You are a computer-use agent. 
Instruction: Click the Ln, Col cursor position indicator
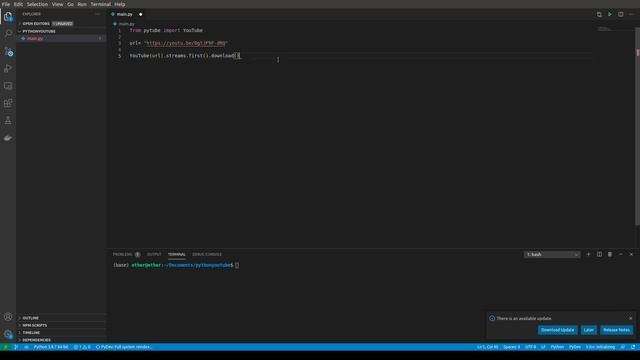pyautogui.click(x=487, y=347)
